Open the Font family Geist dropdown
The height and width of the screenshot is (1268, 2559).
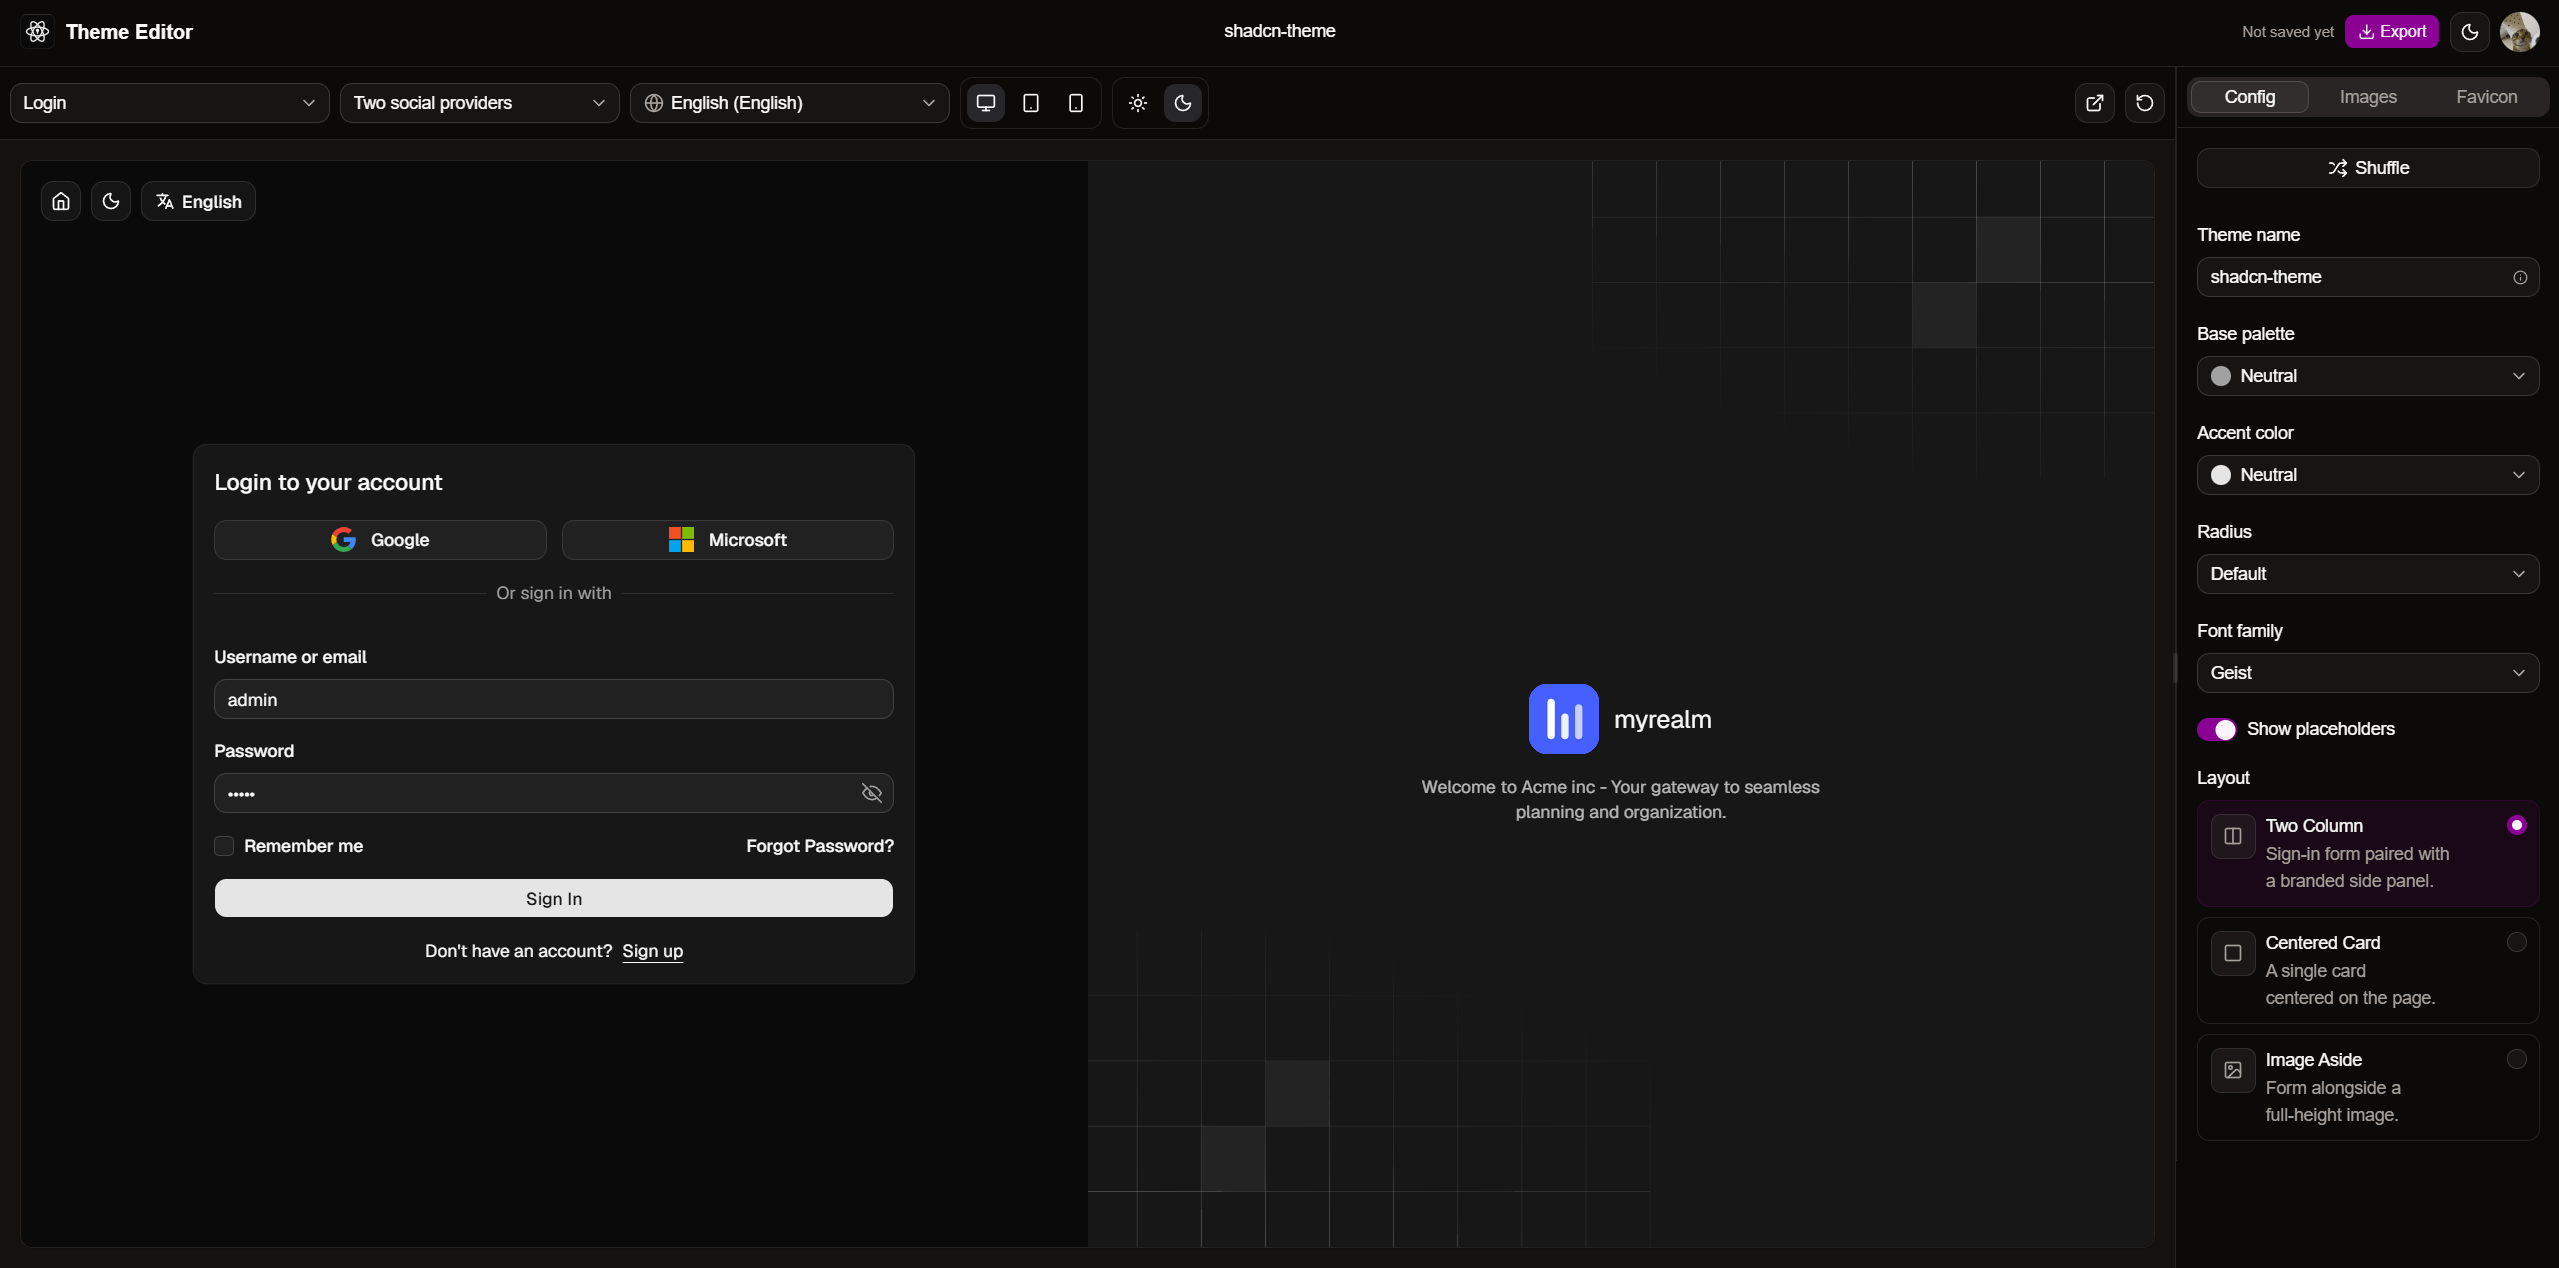[x=2368, y=673]
